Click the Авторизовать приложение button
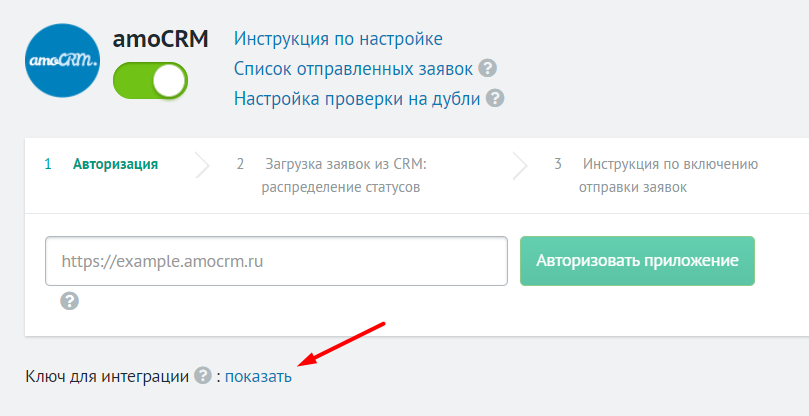Viewport: 809px width, 416px height. [637, 261]
